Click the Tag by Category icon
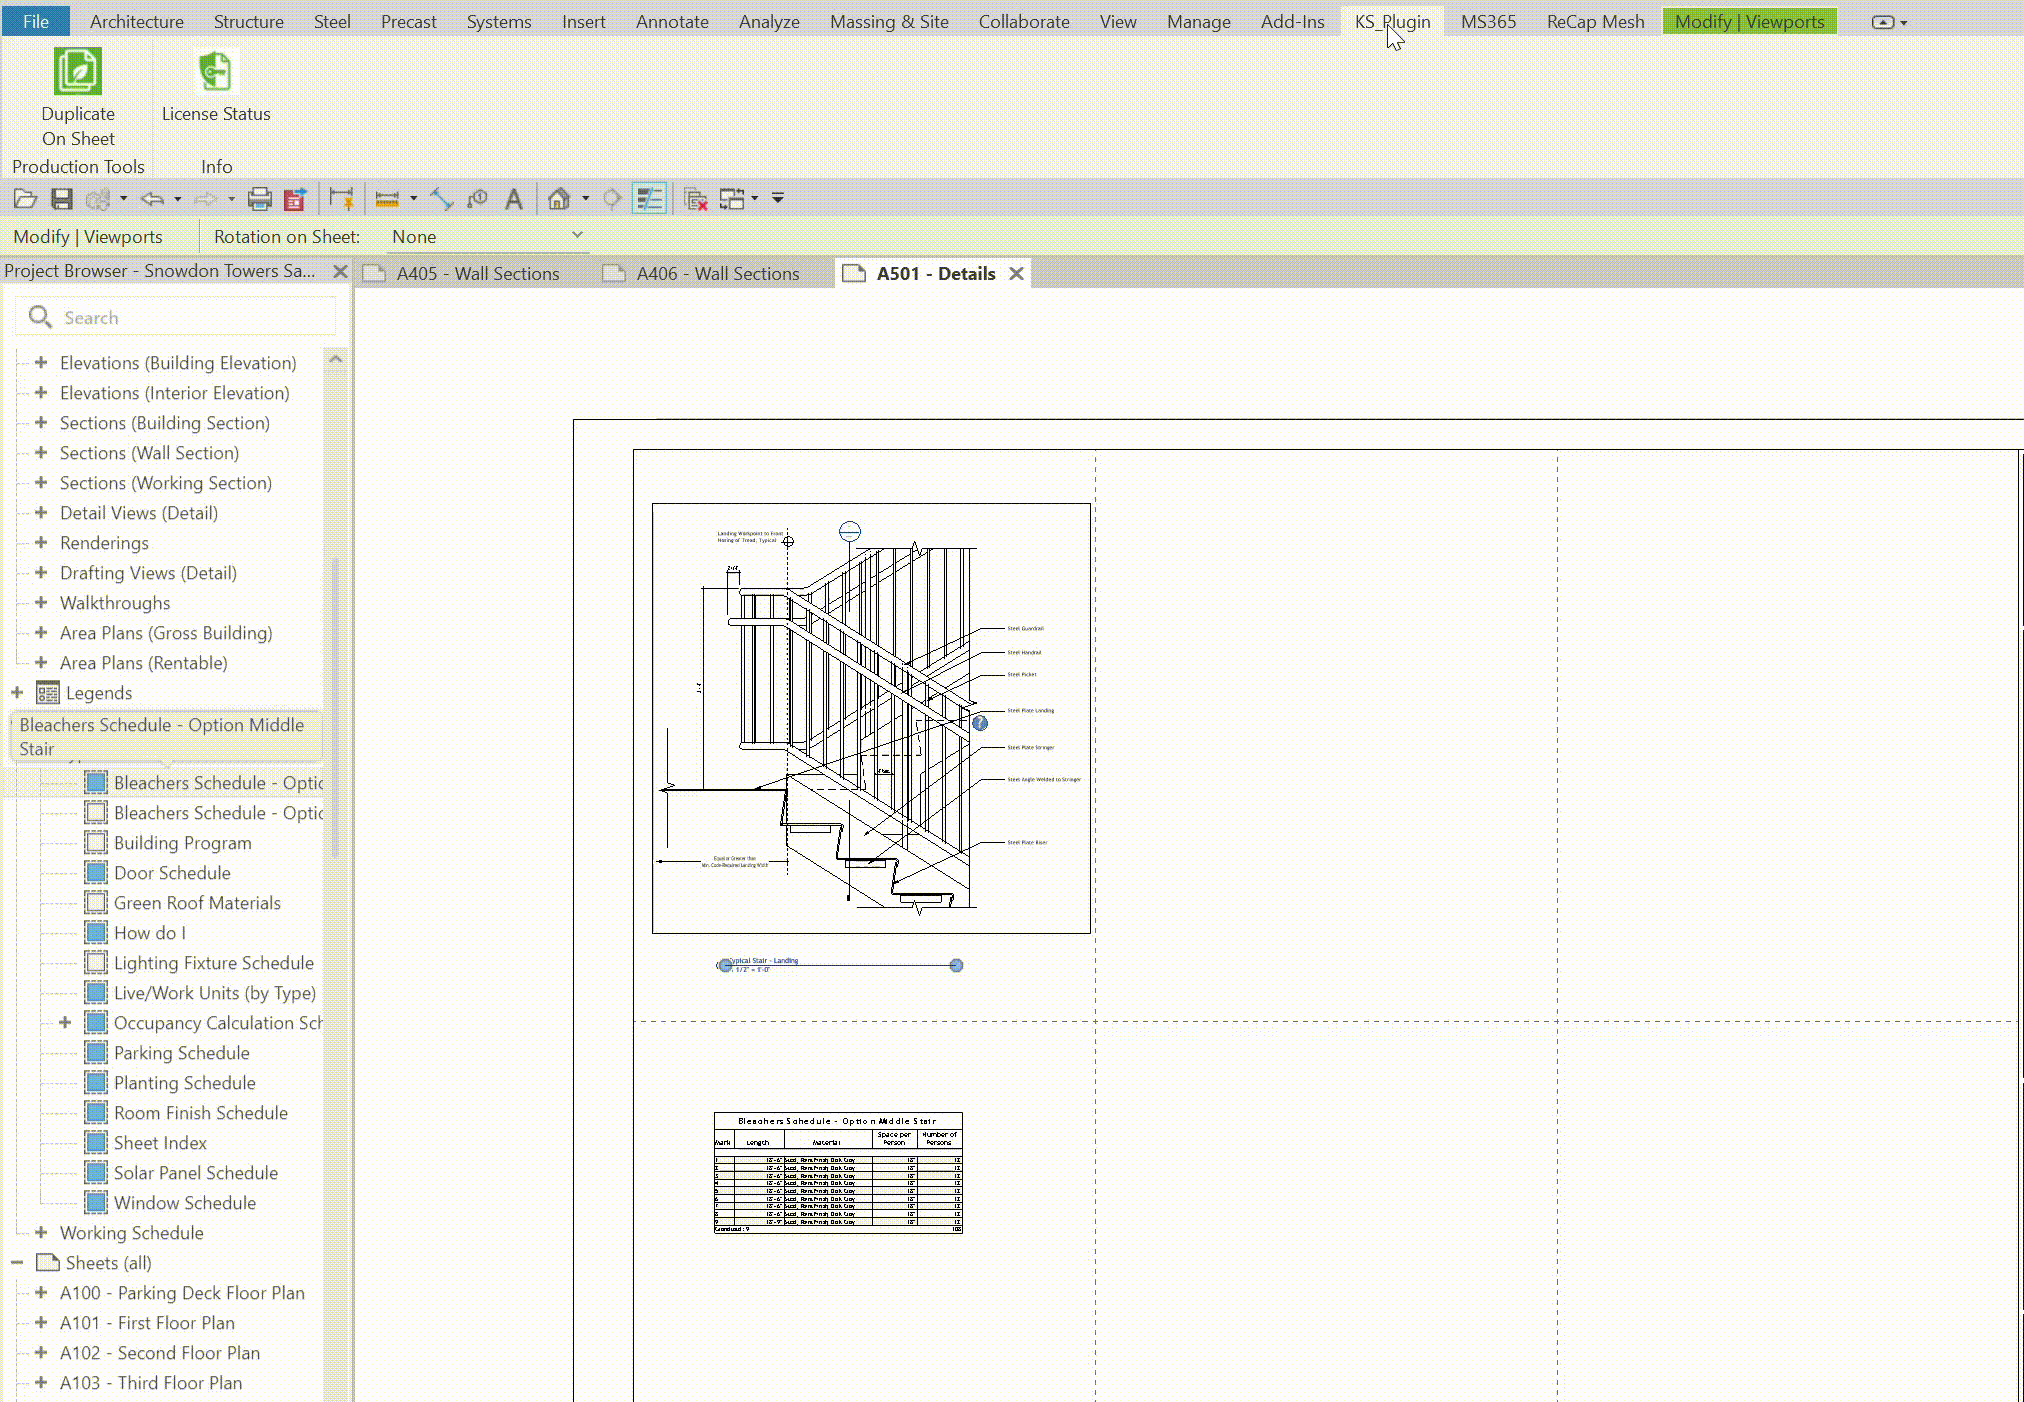The width and height of the screenshot is (2024, 1402). coord(477,199)
